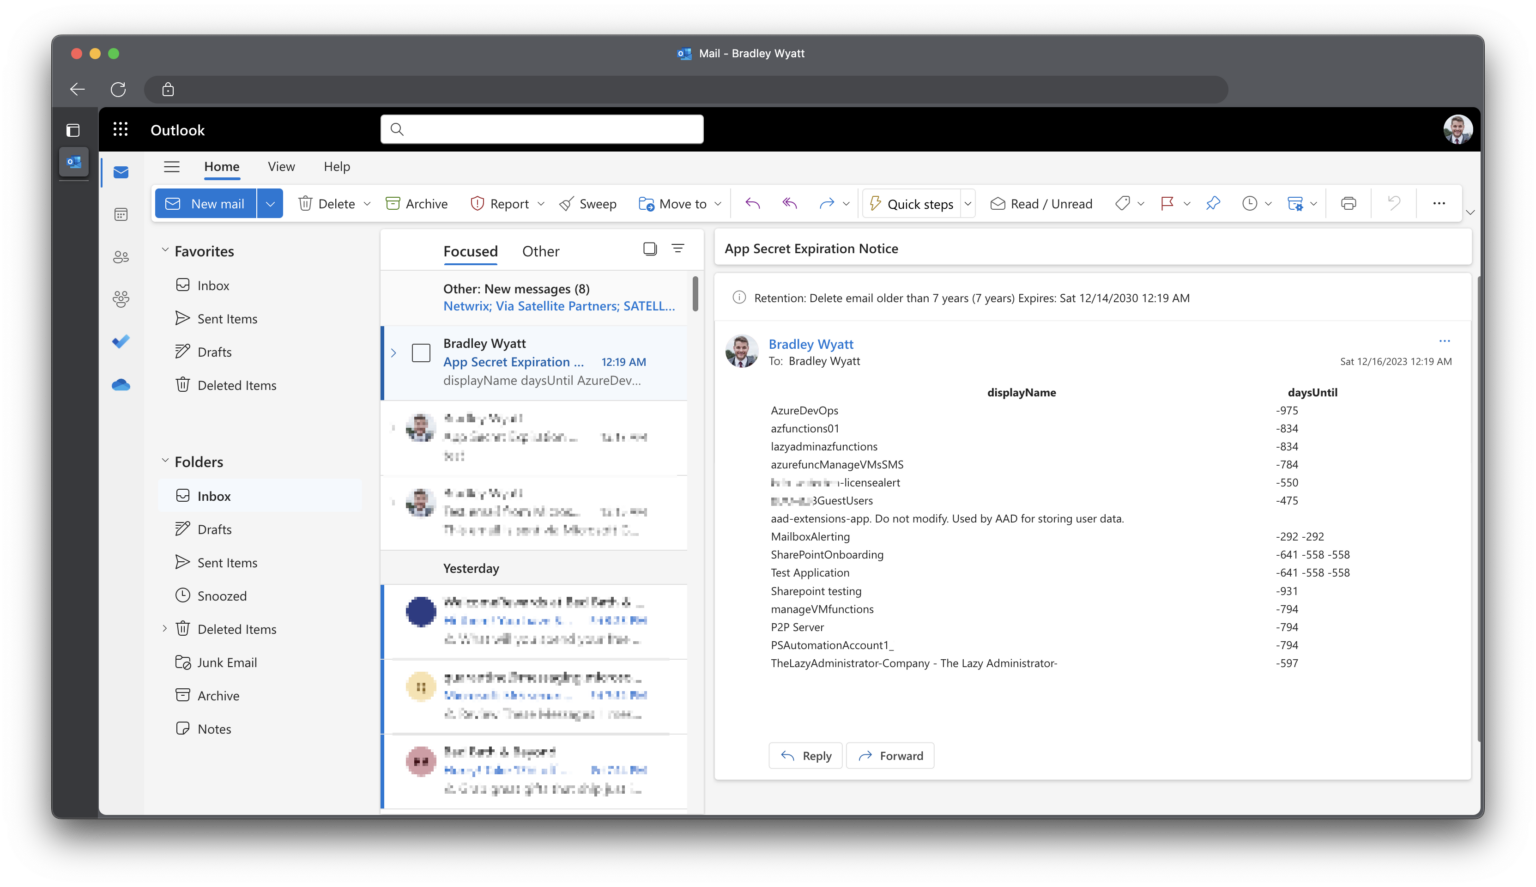Image resolution: width=1536 pixels, height=887 pixels.
Task: Open the Notes folder
Action: pos(203,729)
